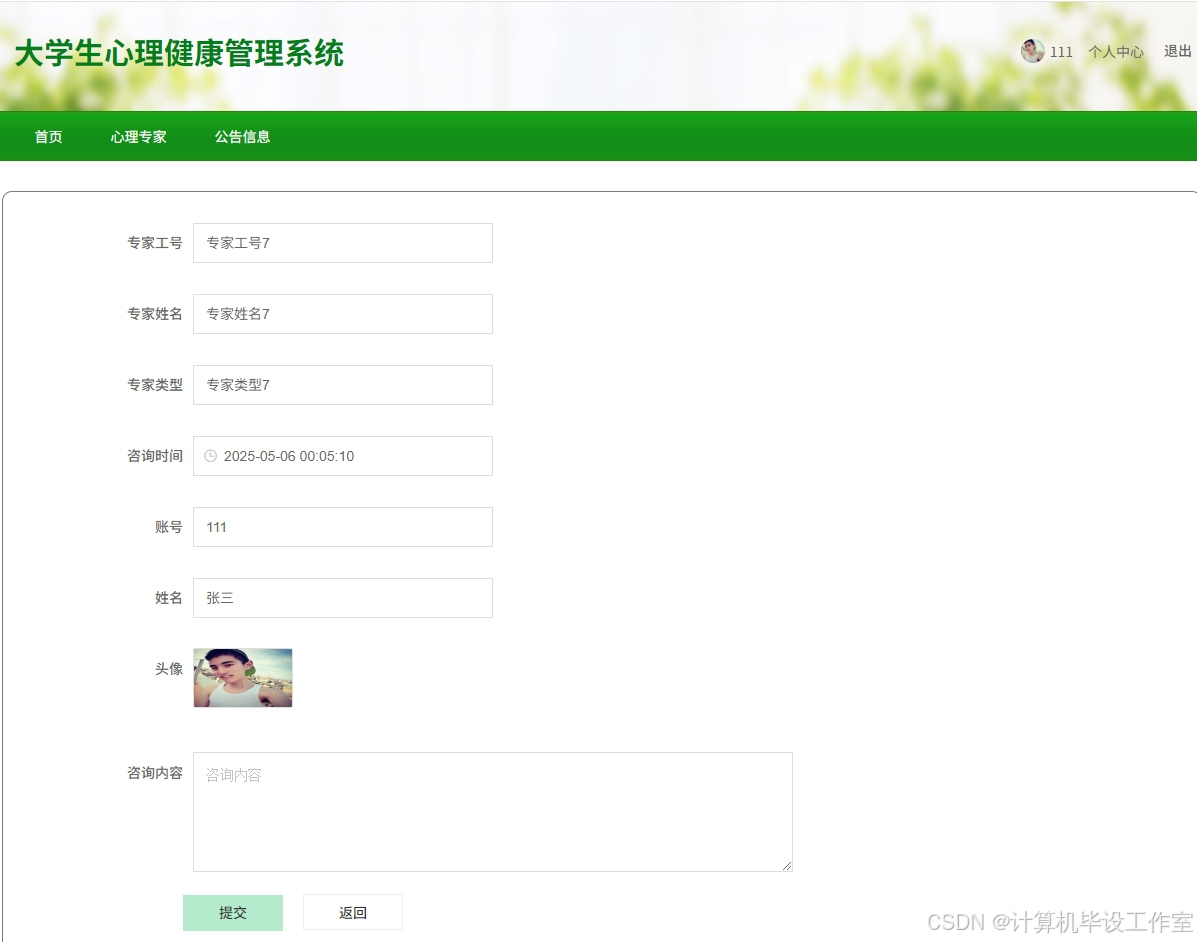Open the 咨询时间 date-time picker
Screen dimensions: 1197x942
click(x=342, y=456)
